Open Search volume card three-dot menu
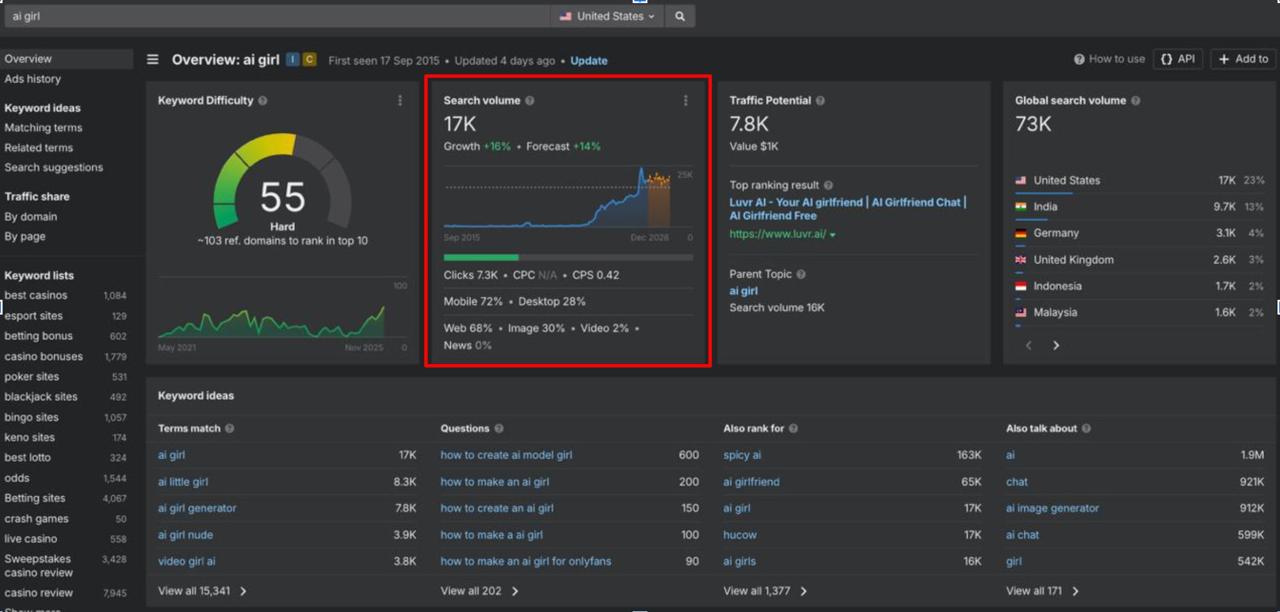Screen dimensions: 1280x612 pos(686,101)
